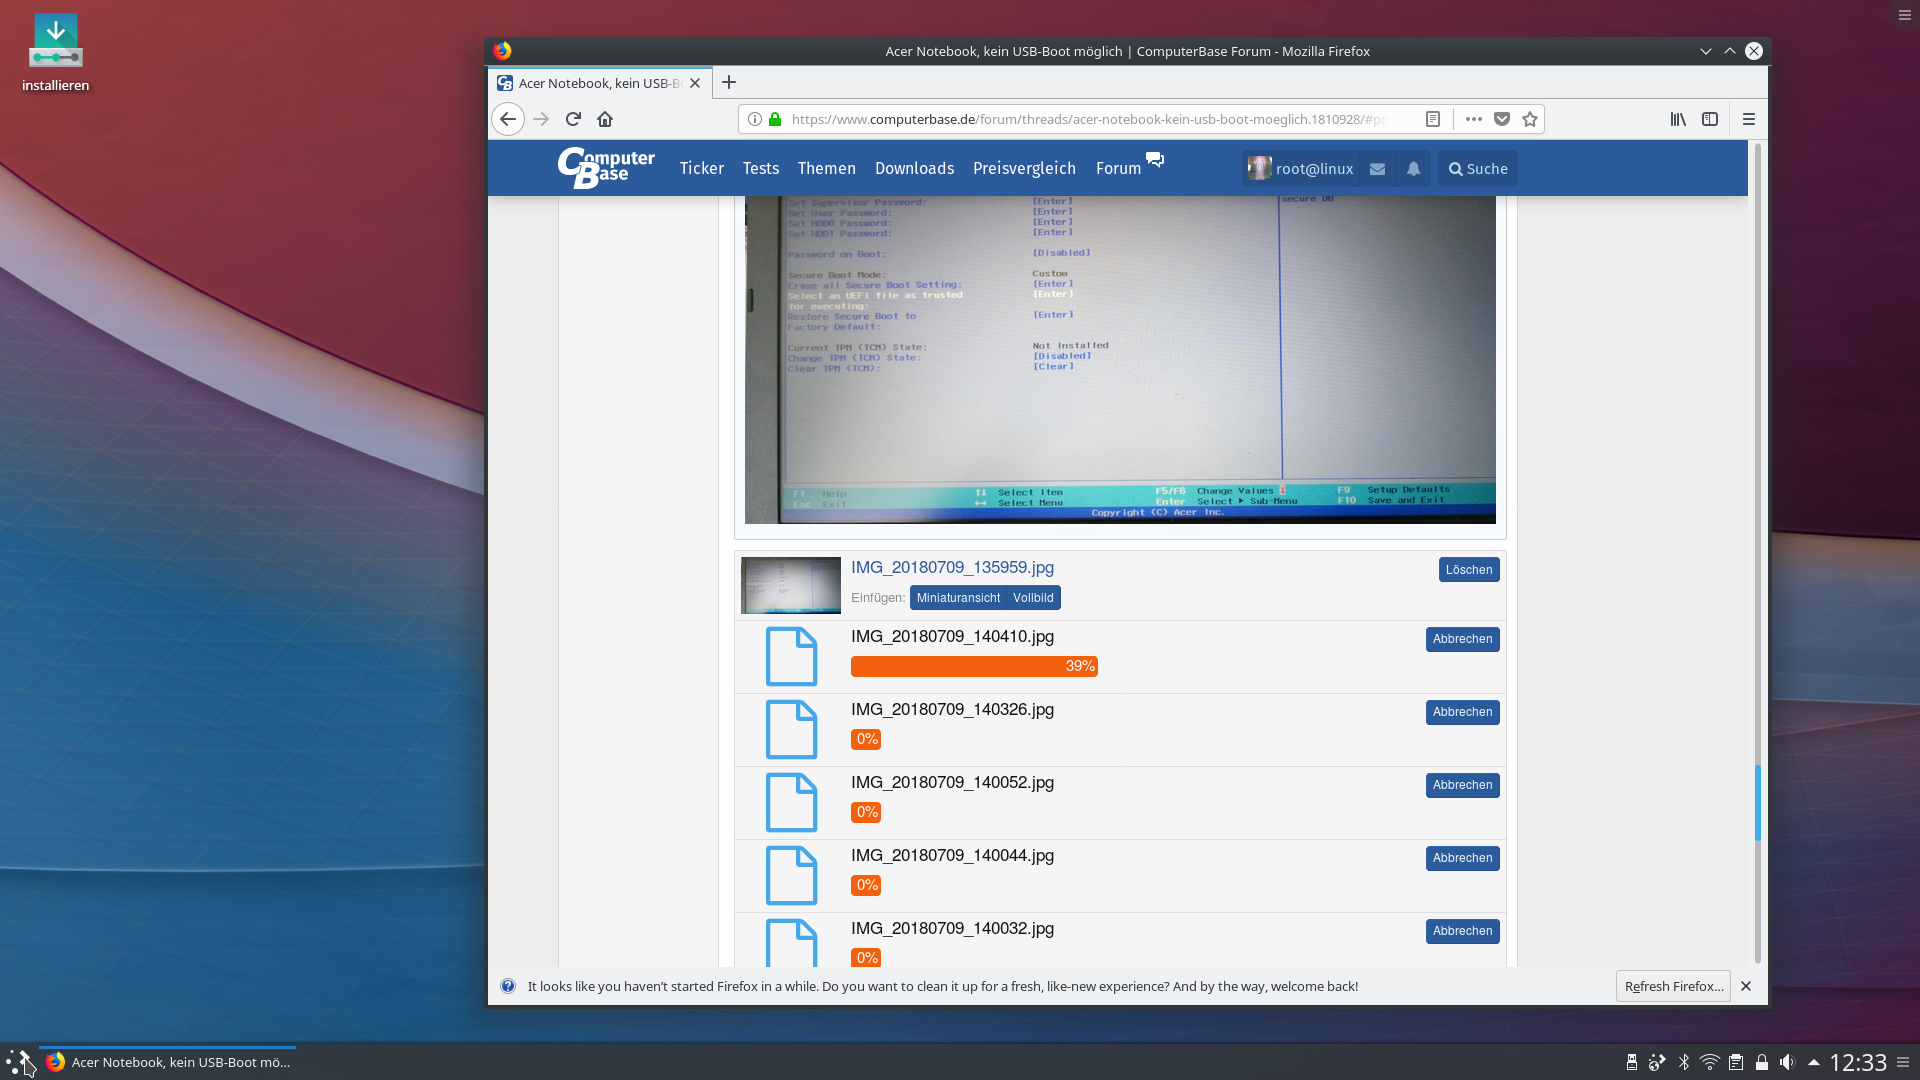The width and height of the screenshot is (1920, 1080).
Task: Open notifications bell on ComputerBase
Action: pyautogui.click(x=1413, y=169)
